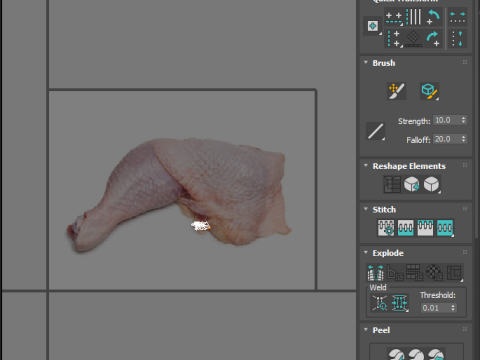Rotate selection minus 90 degrees around pivot

(x=433, y=17)
